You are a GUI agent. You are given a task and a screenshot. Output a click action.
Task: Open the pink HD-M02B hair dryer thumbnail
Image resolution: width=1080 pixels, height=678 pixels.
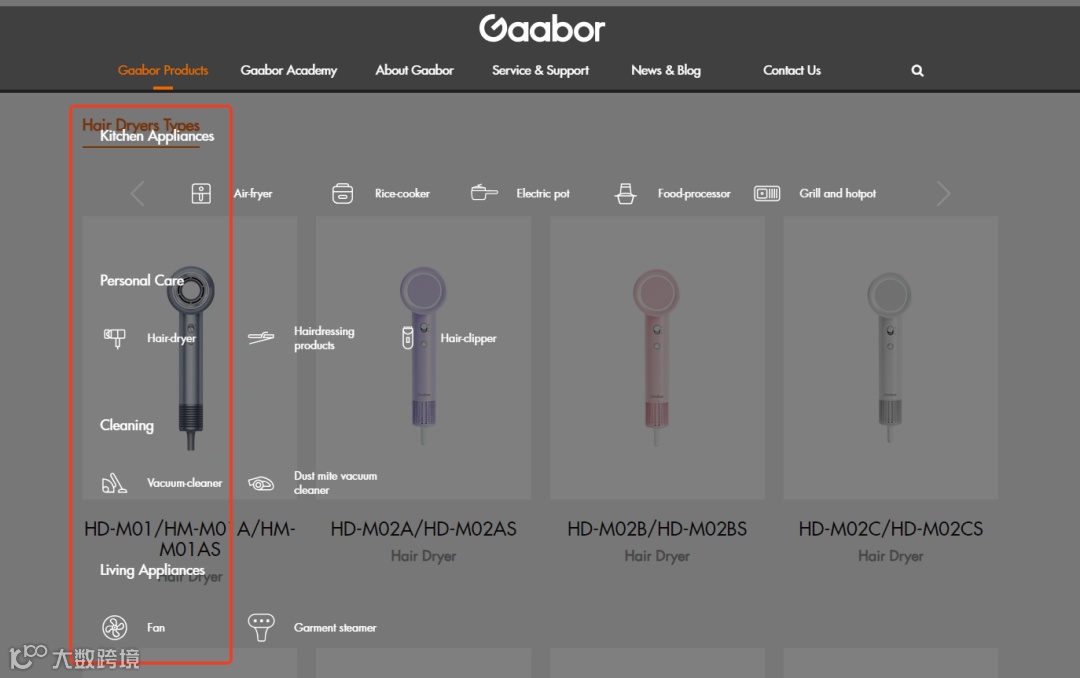click(656, 358)
